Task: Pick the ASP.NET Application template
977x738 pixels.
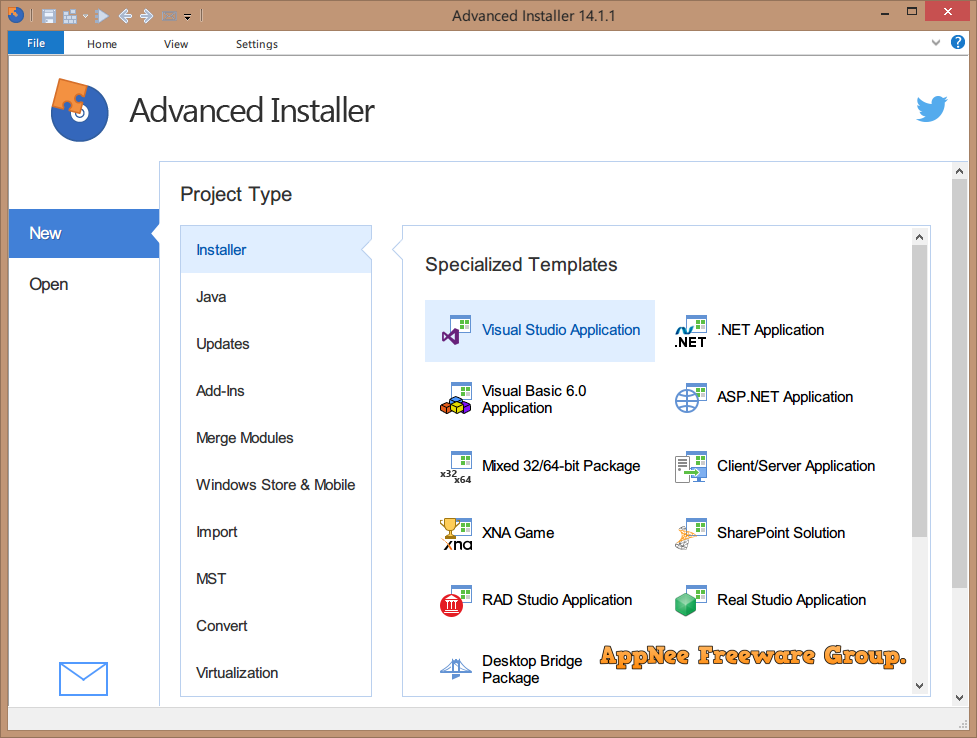Action: pos(764,398)
